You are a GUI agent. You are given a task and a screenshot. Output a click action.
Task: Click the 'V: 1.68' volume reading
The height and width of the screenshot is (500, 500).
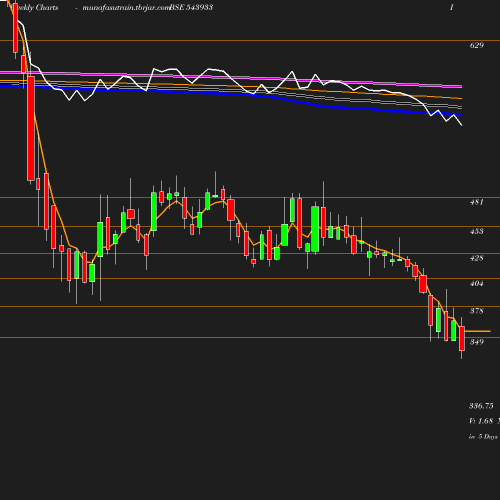tap(481, 421)
